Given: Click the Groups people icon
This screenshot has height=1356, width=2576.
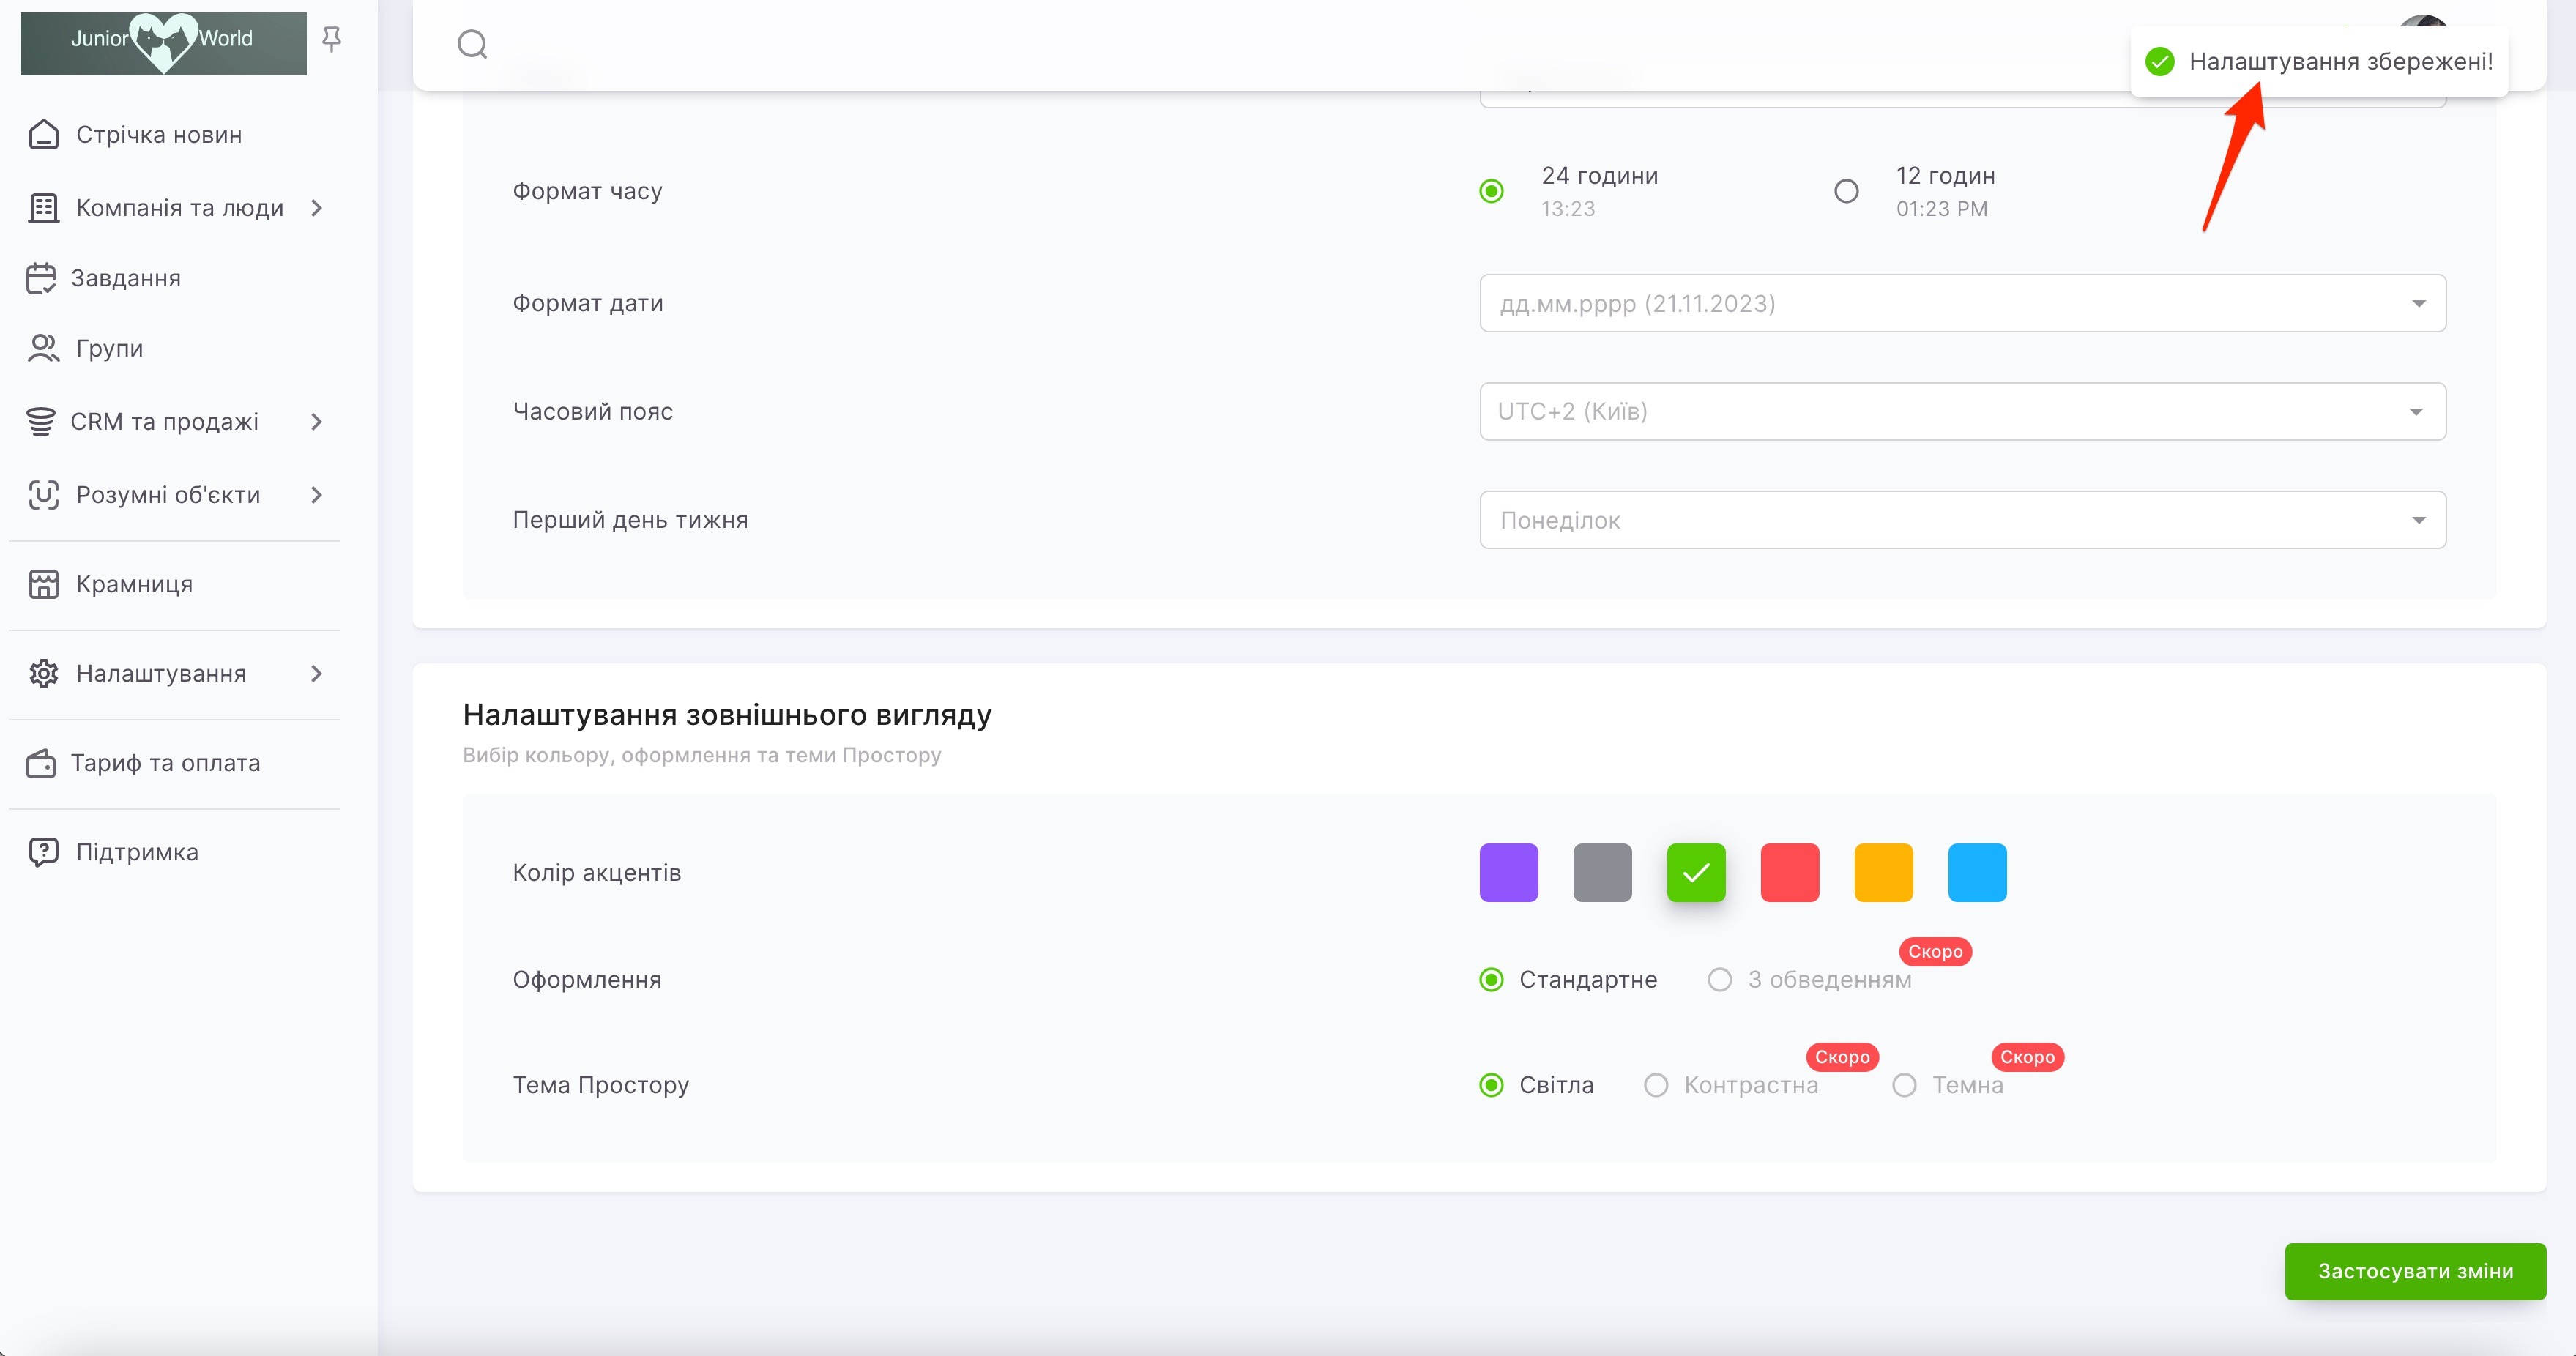Looking at the screenshot, I should pos(43,348).
